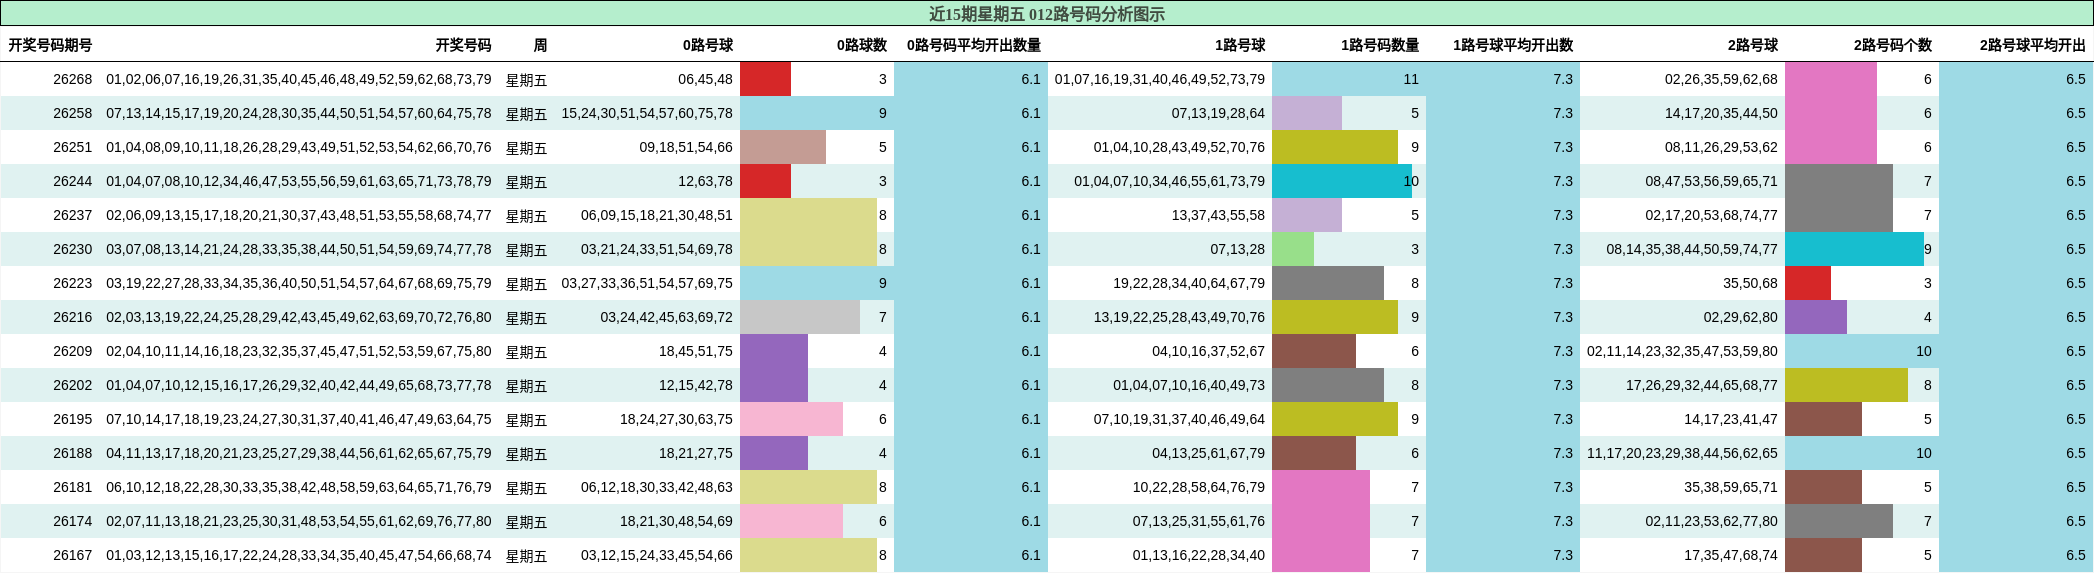Select 1路号球 cell 13,37,43,55,58

pyautogui.click(x=1218, y=215)
